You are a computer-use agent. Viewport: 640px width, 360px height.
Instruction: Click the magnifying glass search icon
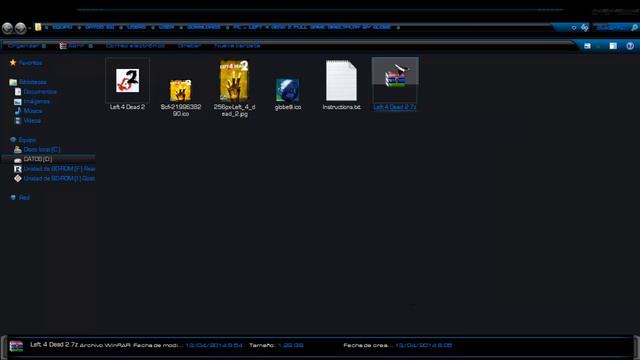click(x=634, y=28)
